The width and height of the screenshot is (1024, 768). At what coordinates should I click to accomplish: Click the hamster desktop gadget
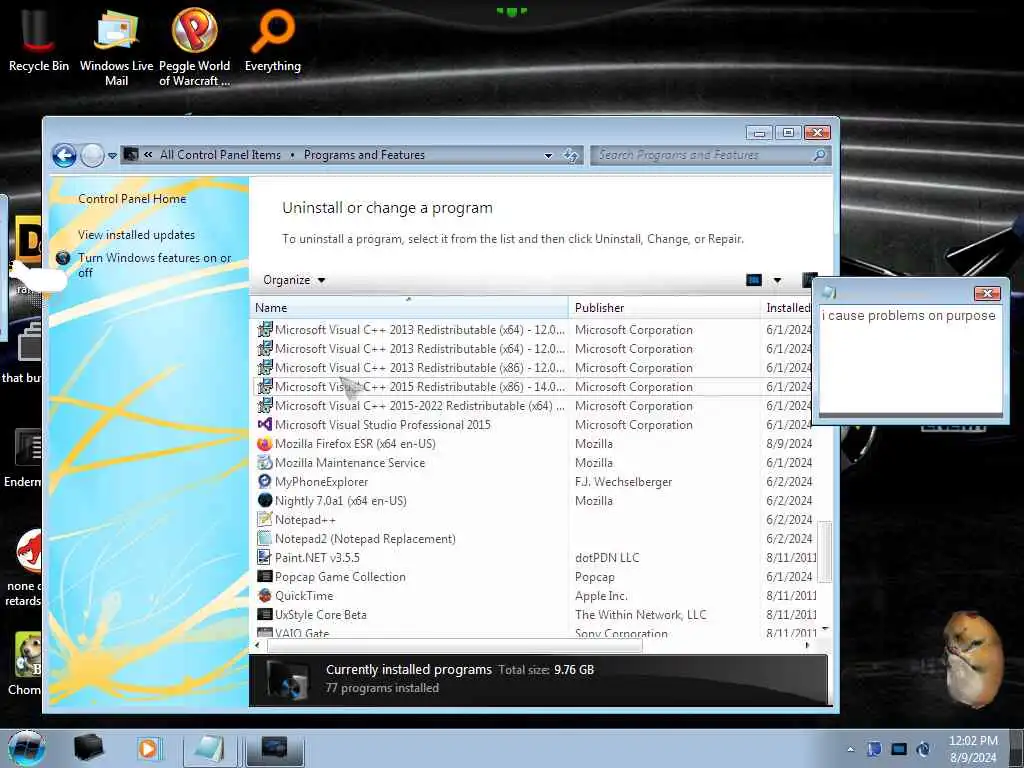(x=973, y=658)
